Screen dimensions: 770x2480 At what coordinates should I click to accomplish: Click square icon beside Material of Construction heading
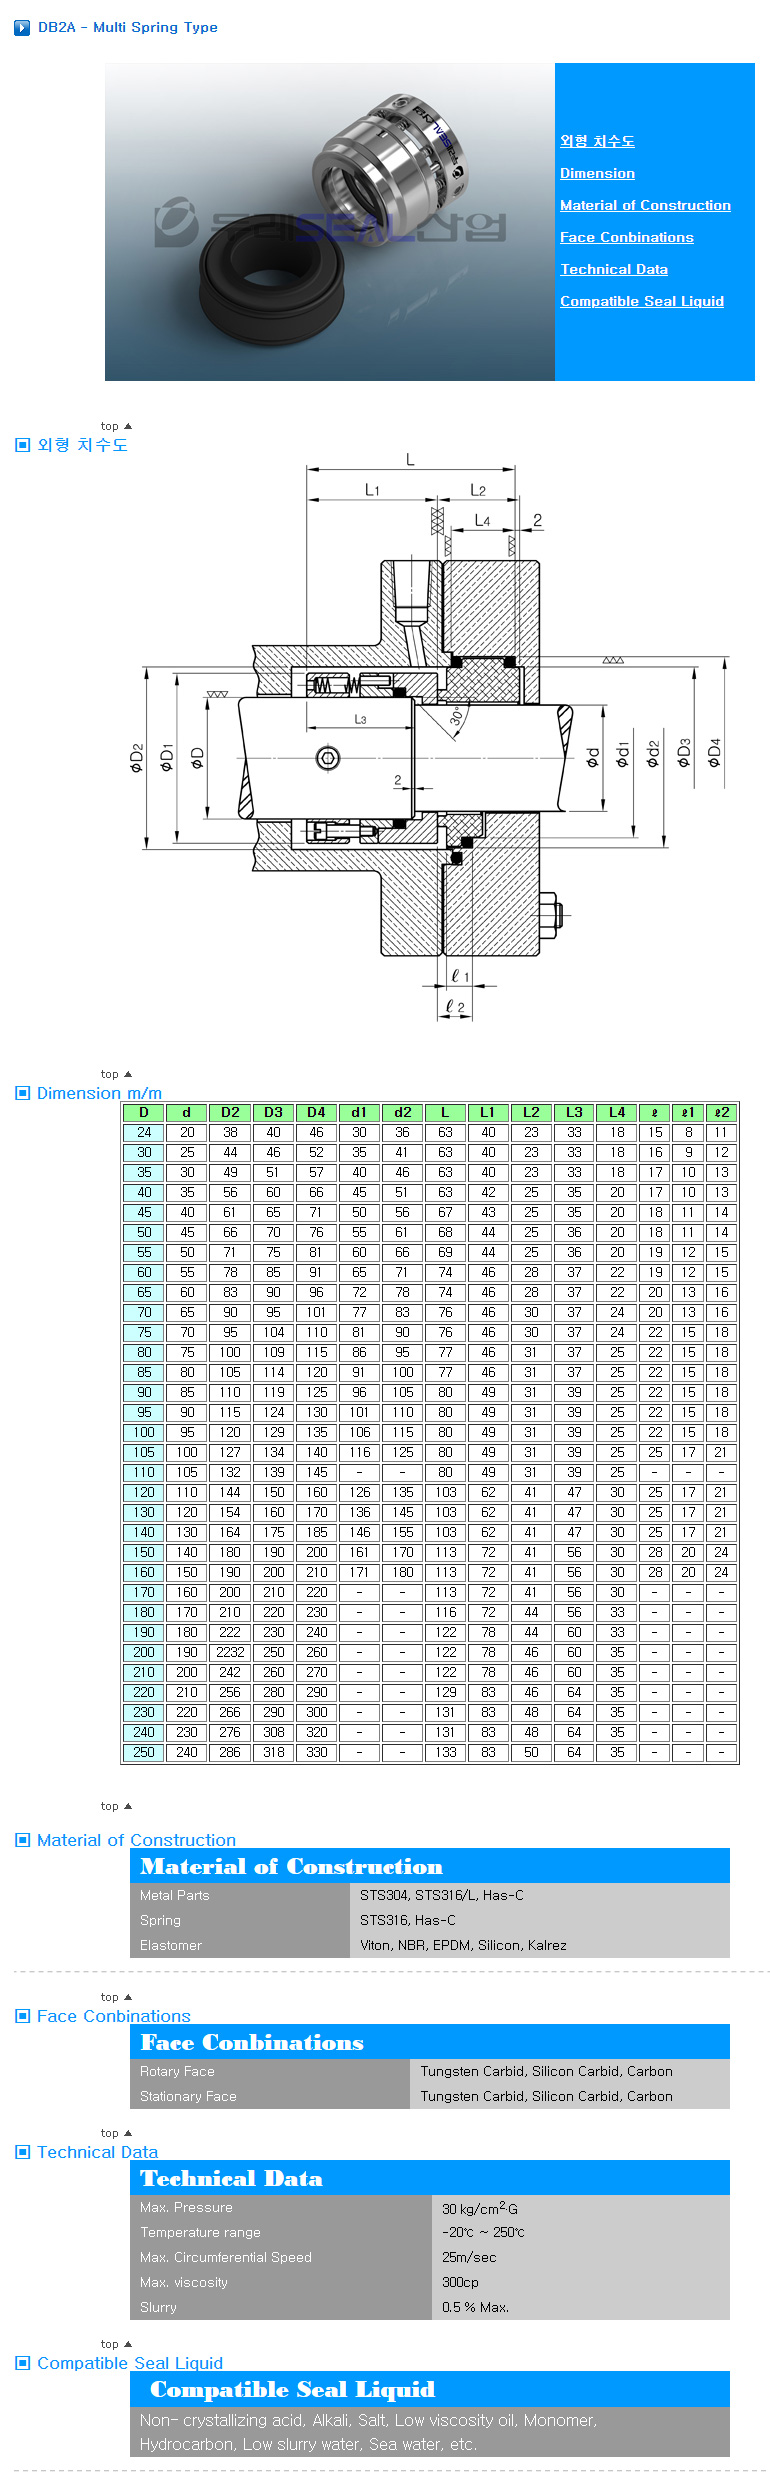[x=23, y=1840]
